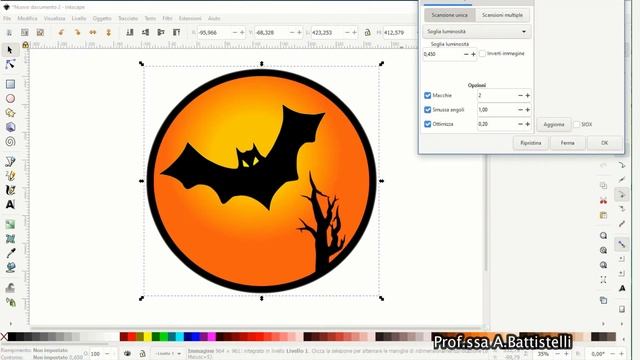This screenshot has height=360, width=640.
Task: Open the Livello menu
Action: coord(79,18)
